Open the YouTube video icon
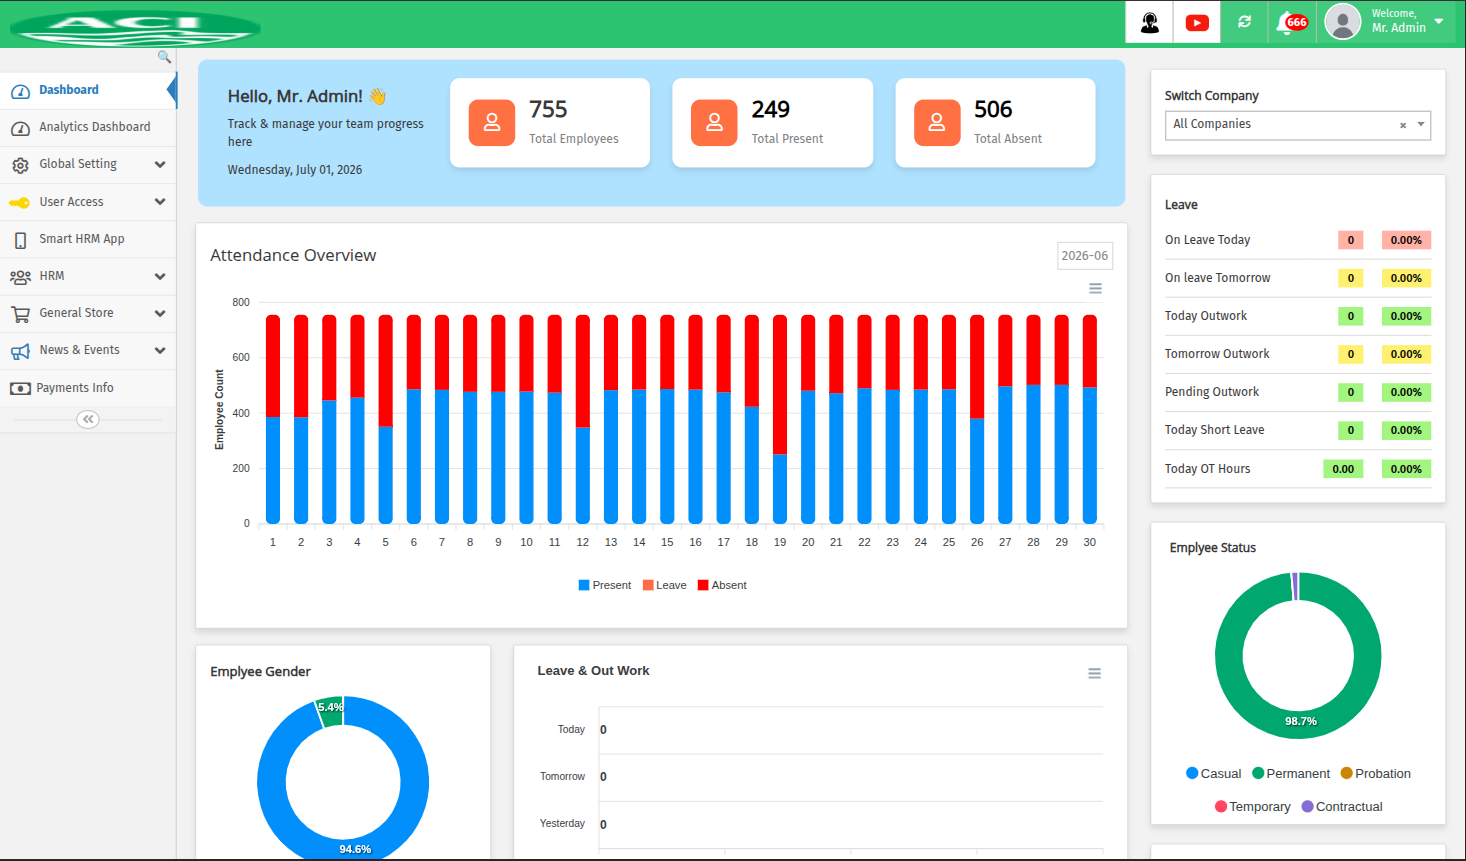The height and width of the screenshot is (861, 1466). (x=1197, y=22)
